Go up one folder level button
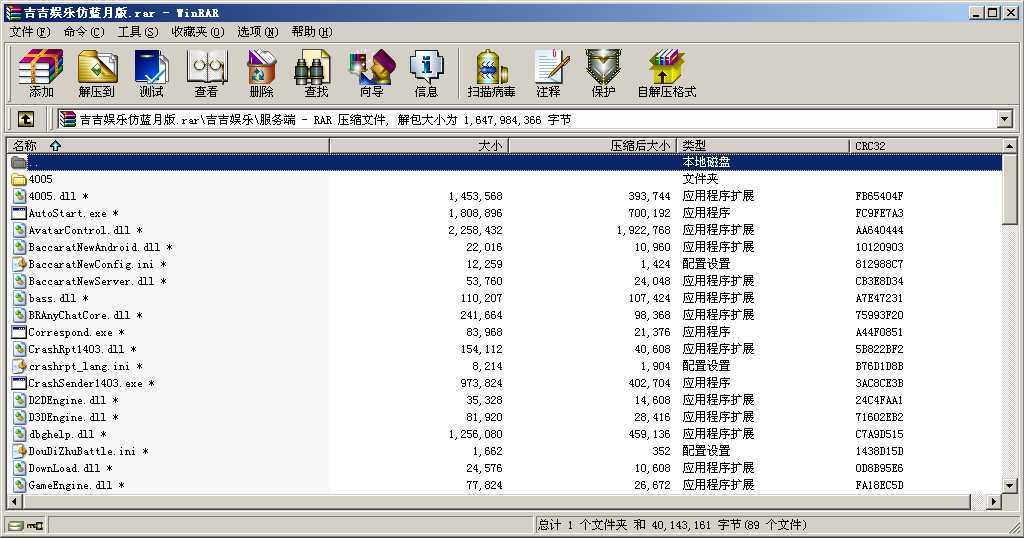This screenshot has width=1024, height=538. 26,119
